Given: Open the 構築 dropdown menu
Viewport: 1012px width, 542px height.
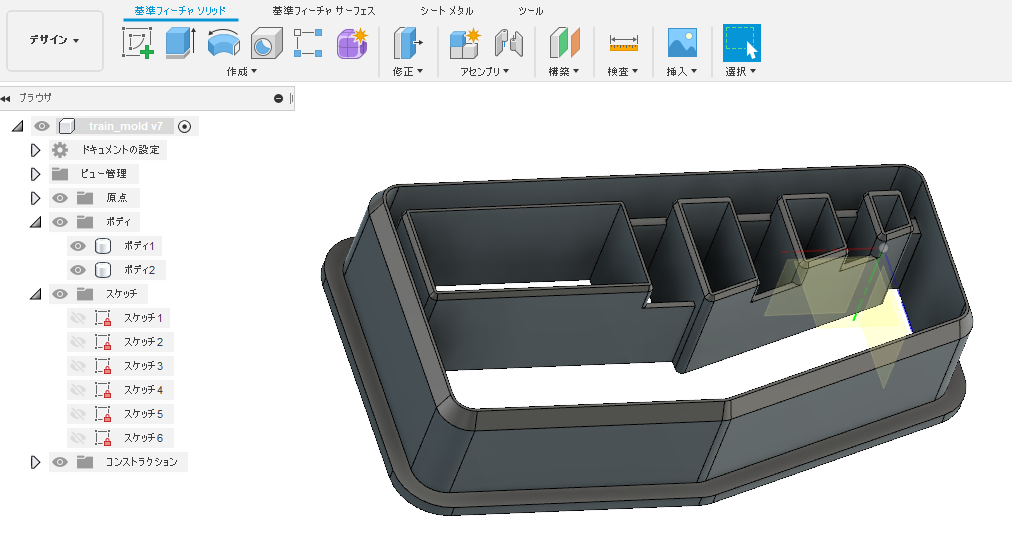Looking at the screenshot, I should pos(564,72).
